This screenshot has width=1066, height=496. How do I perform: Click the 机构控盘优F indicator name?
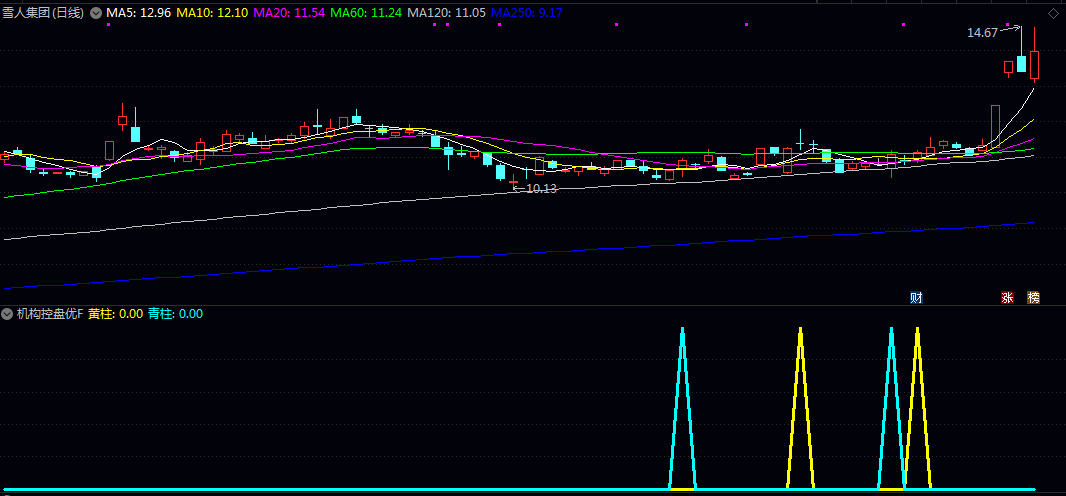tap(50, 314)
